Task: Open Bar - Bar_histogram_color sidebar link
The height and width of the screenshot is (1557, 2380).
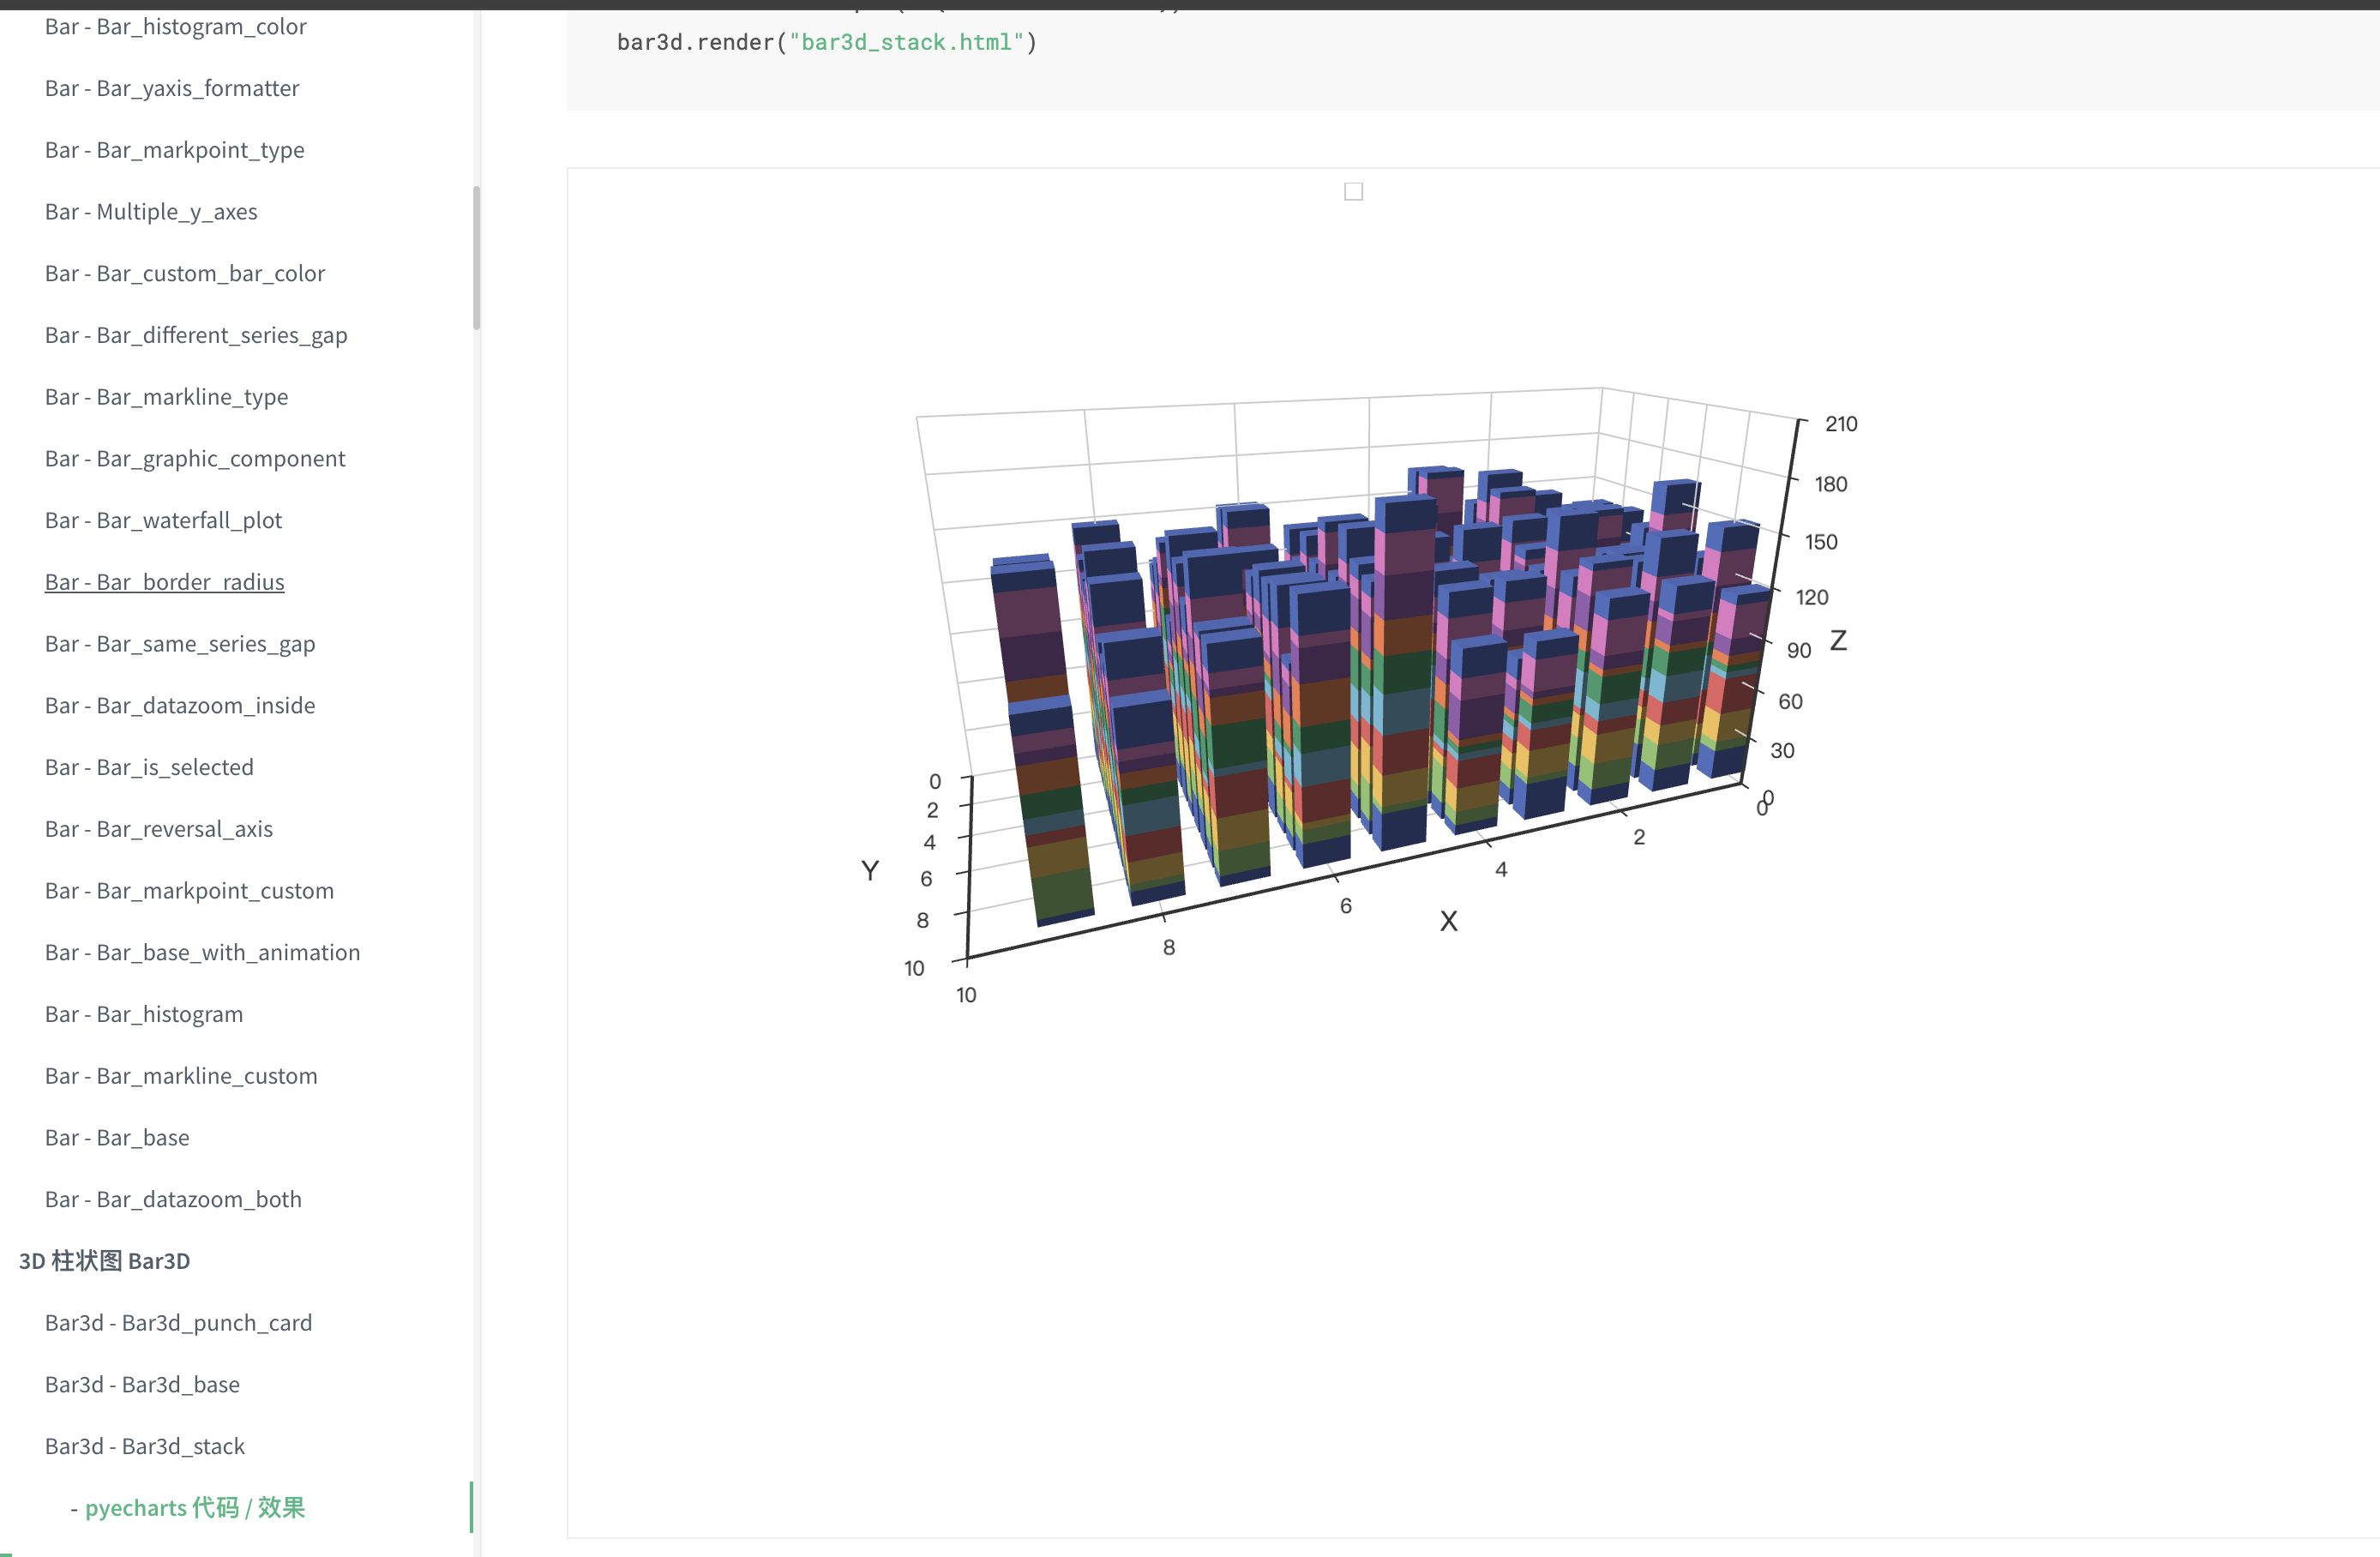Action: 175,27
